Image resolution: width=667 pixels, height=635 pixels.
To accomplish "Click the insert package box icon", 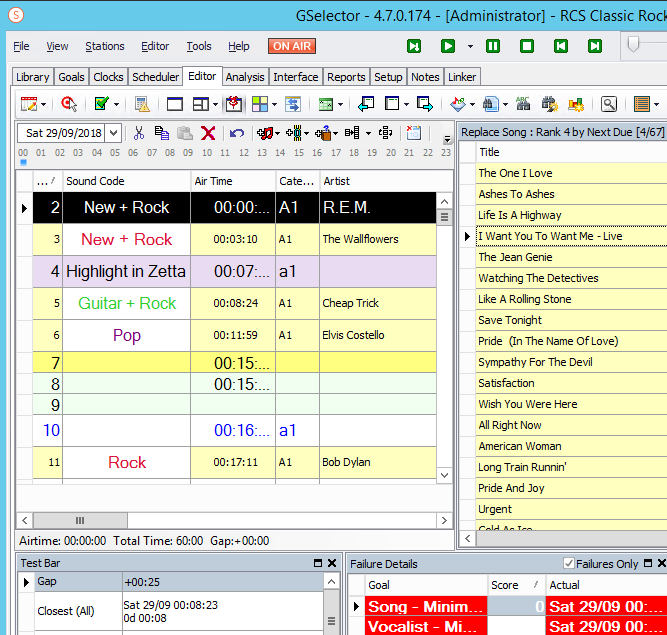I will pyautogui.click(x=323, y=133).
